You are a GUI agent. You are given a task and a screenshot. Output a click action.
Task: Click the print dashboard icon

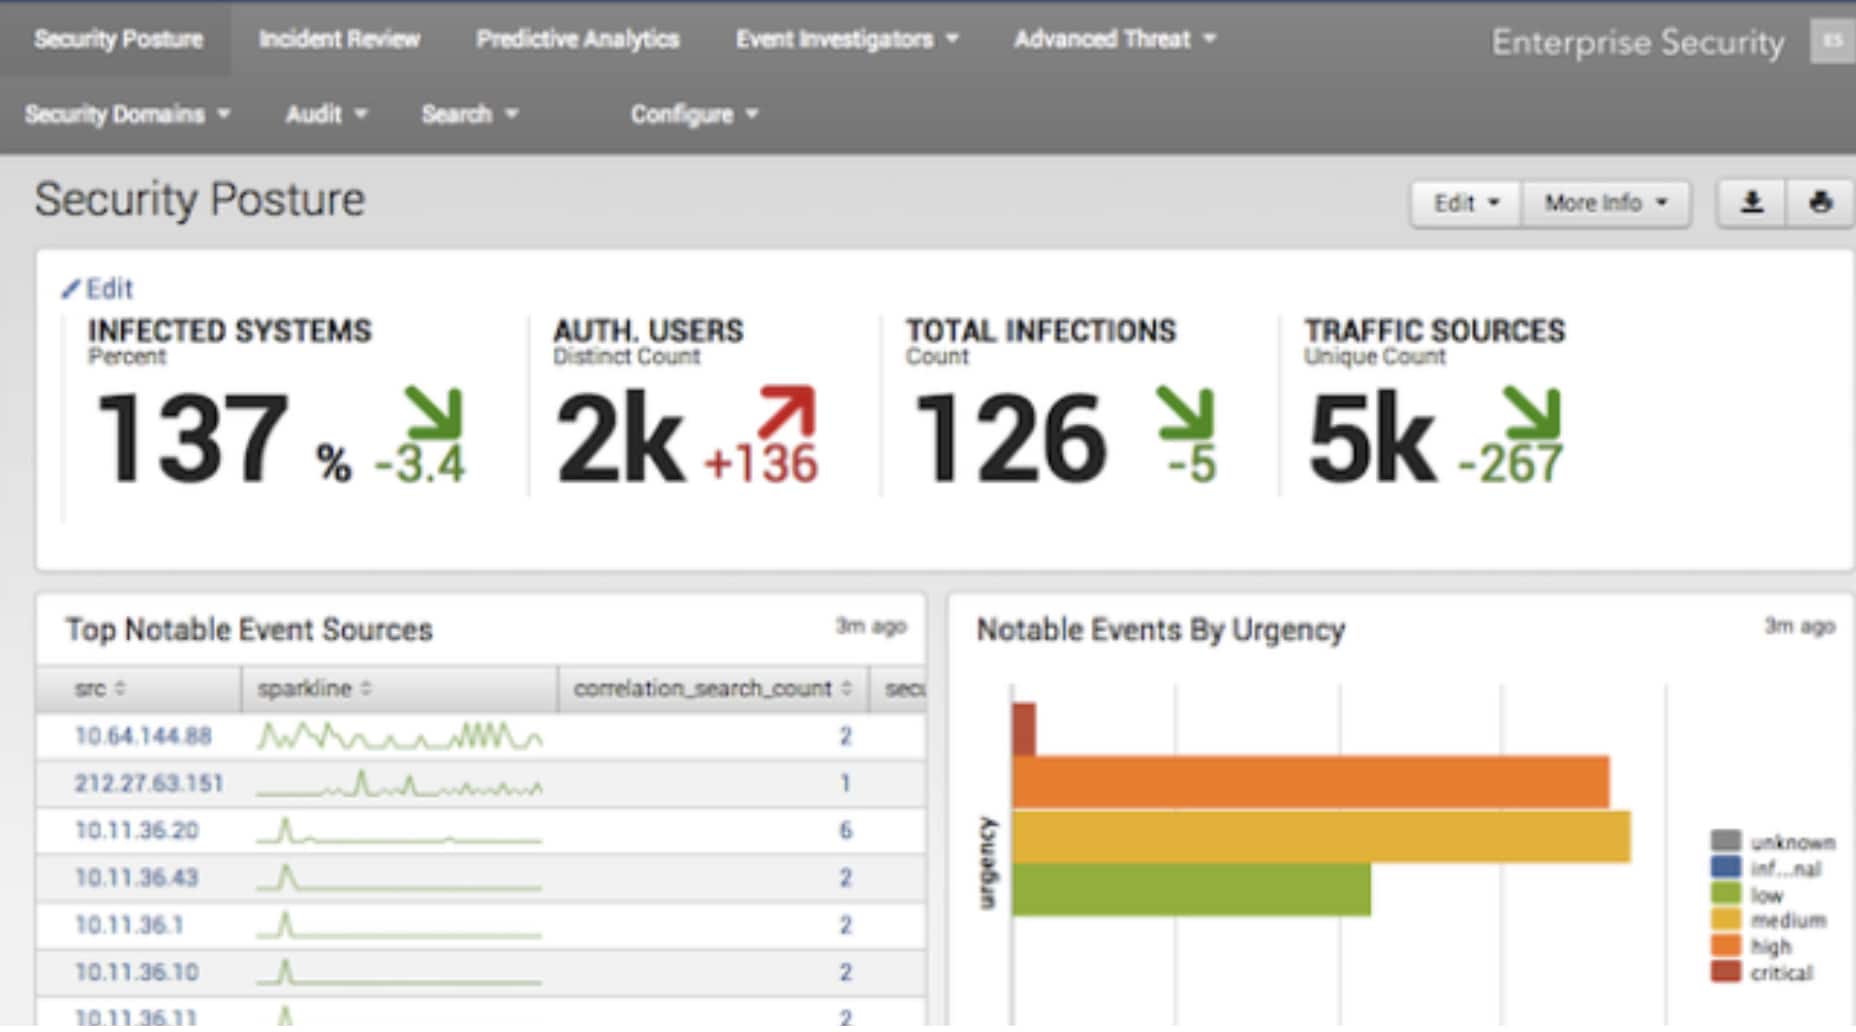[1820, 203]
